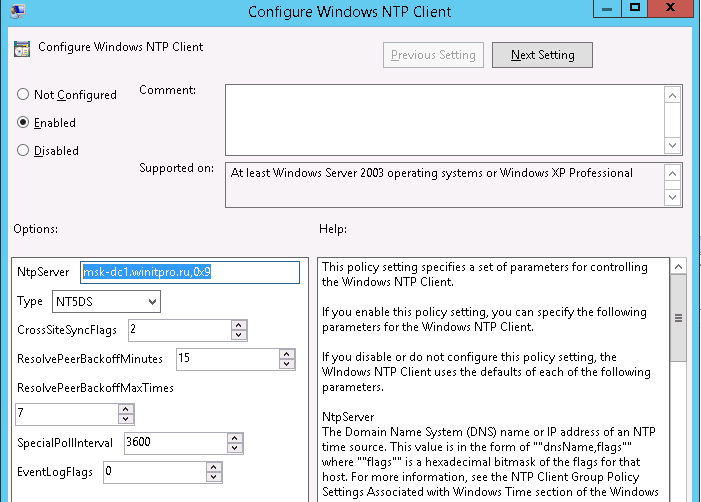Close the Configure Windows NTP Client window
The image size is (701, 502).
pyautogui.click(x=670, y=8)
